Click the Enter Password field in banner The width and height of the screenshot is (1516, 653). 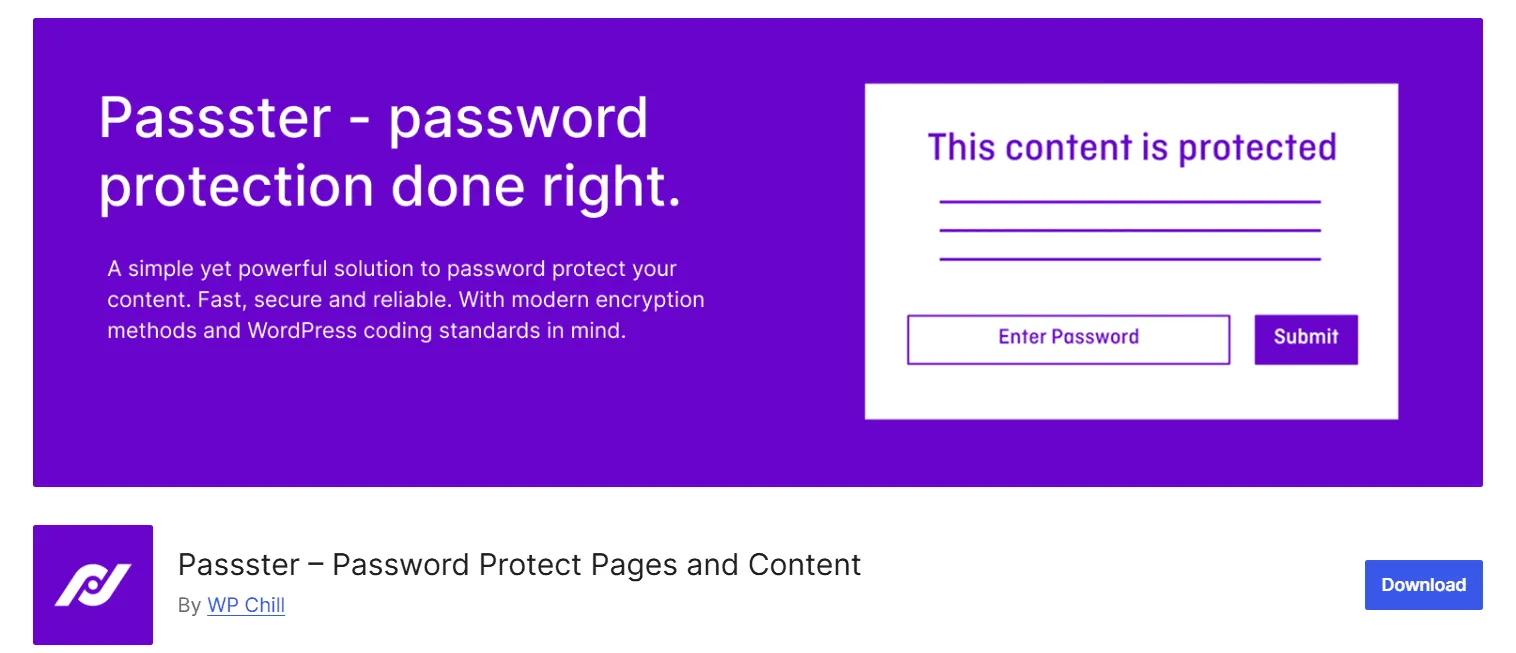[1068, 340]
